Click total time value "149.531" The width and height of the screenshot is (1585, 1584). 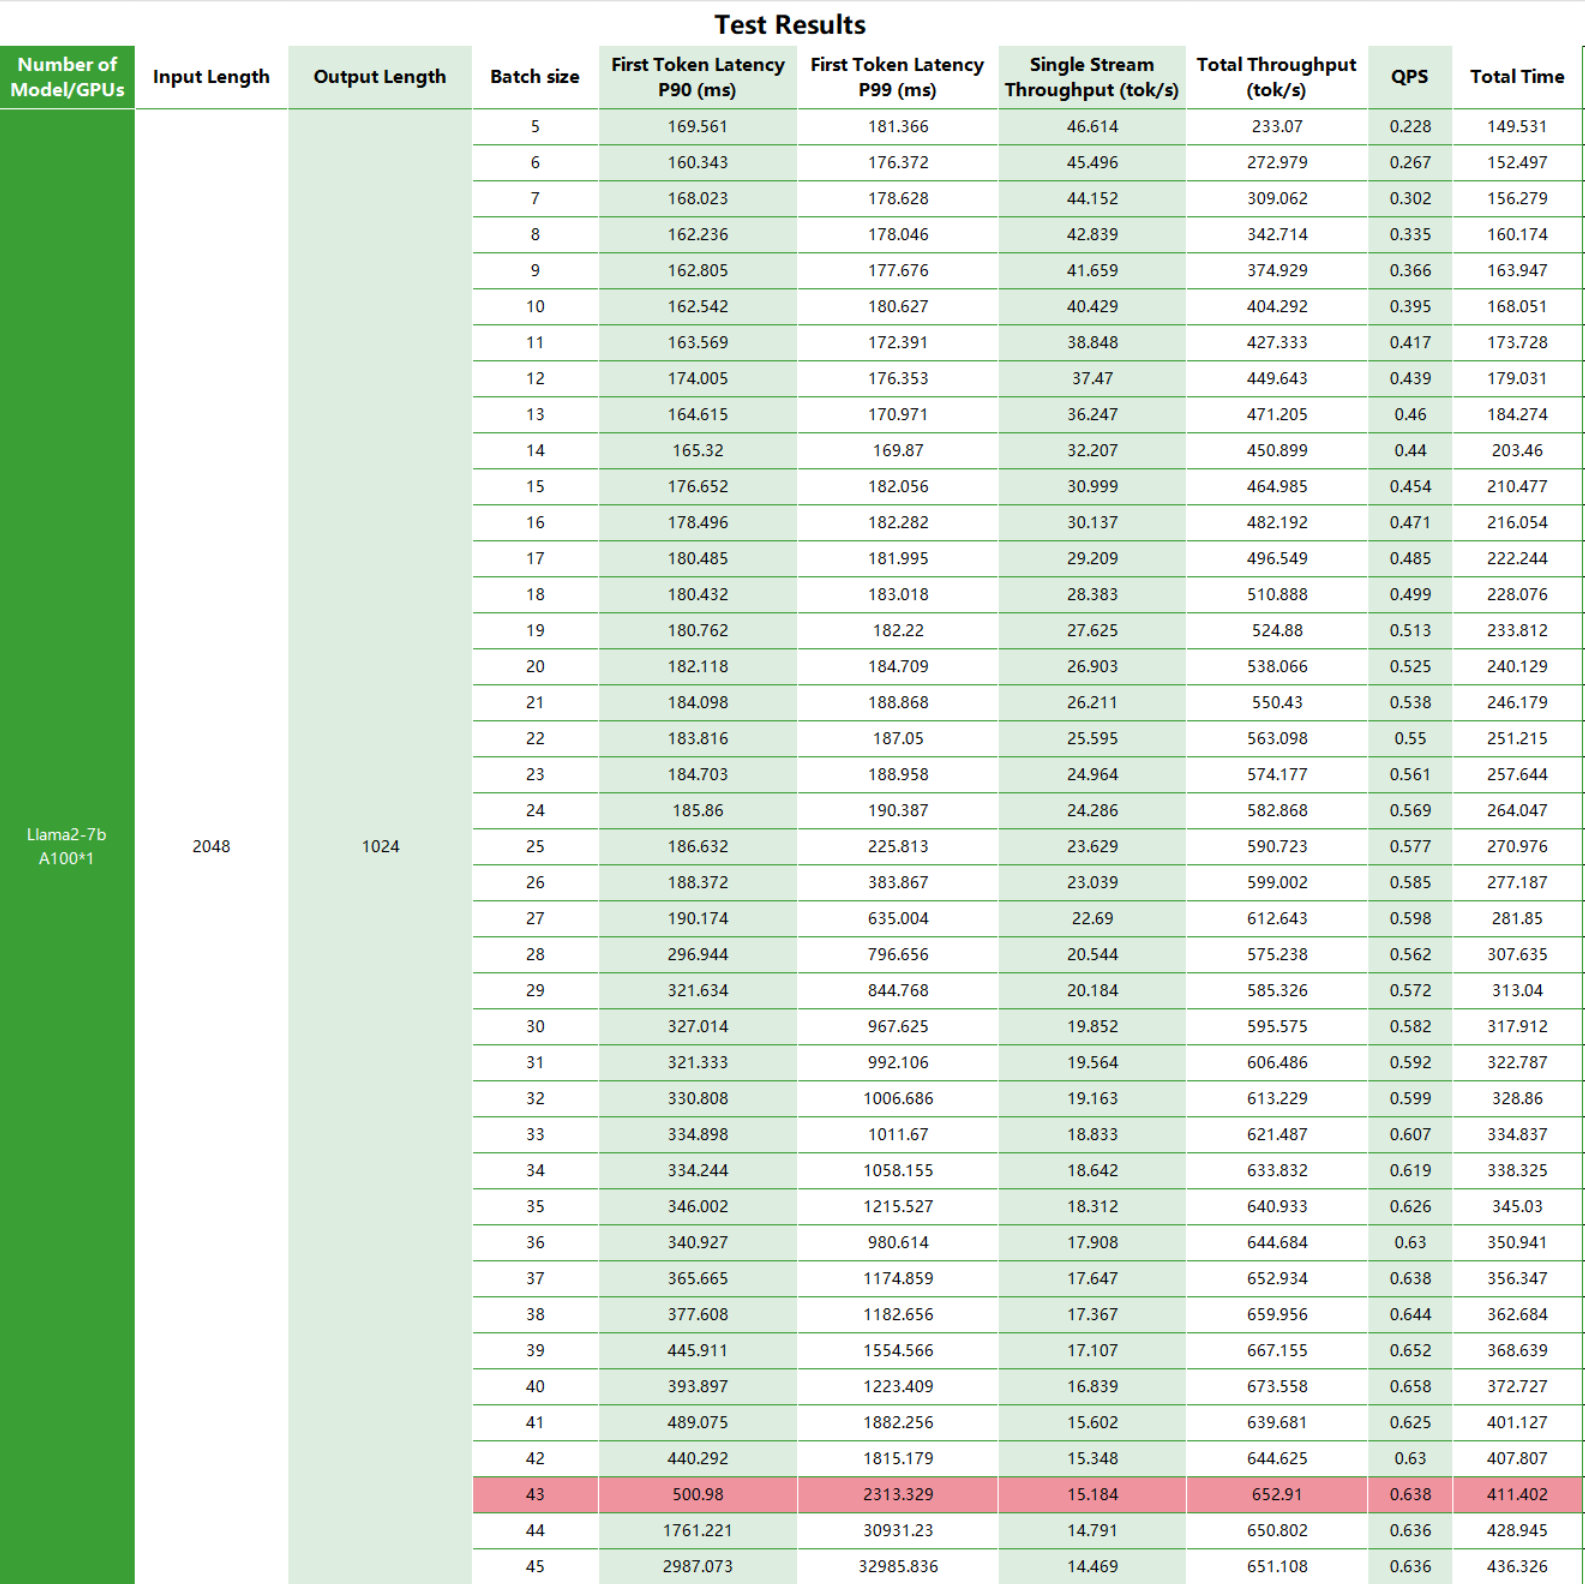[x=1517, y=127]
